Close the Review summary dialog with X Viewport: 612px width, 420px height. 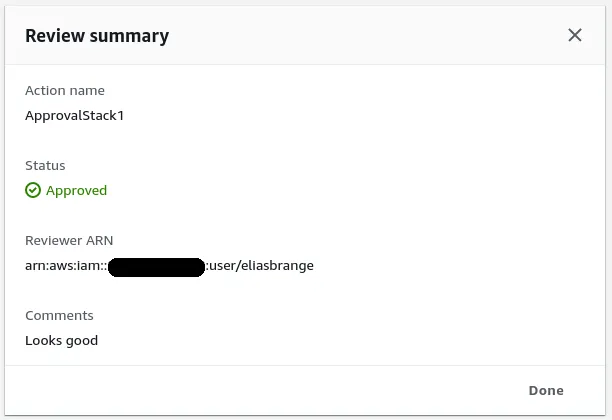point(575,35)
